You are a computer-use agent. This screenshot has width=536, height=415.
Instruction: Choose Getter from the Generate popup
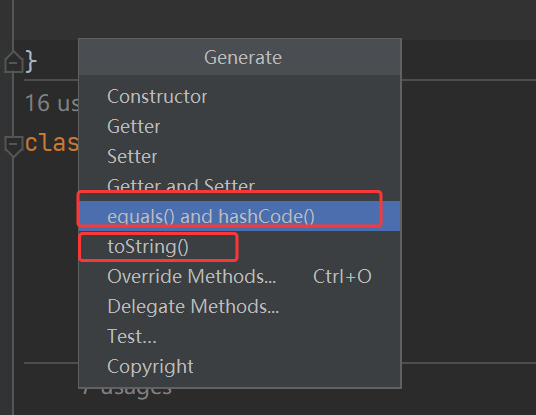coord(240,126)
